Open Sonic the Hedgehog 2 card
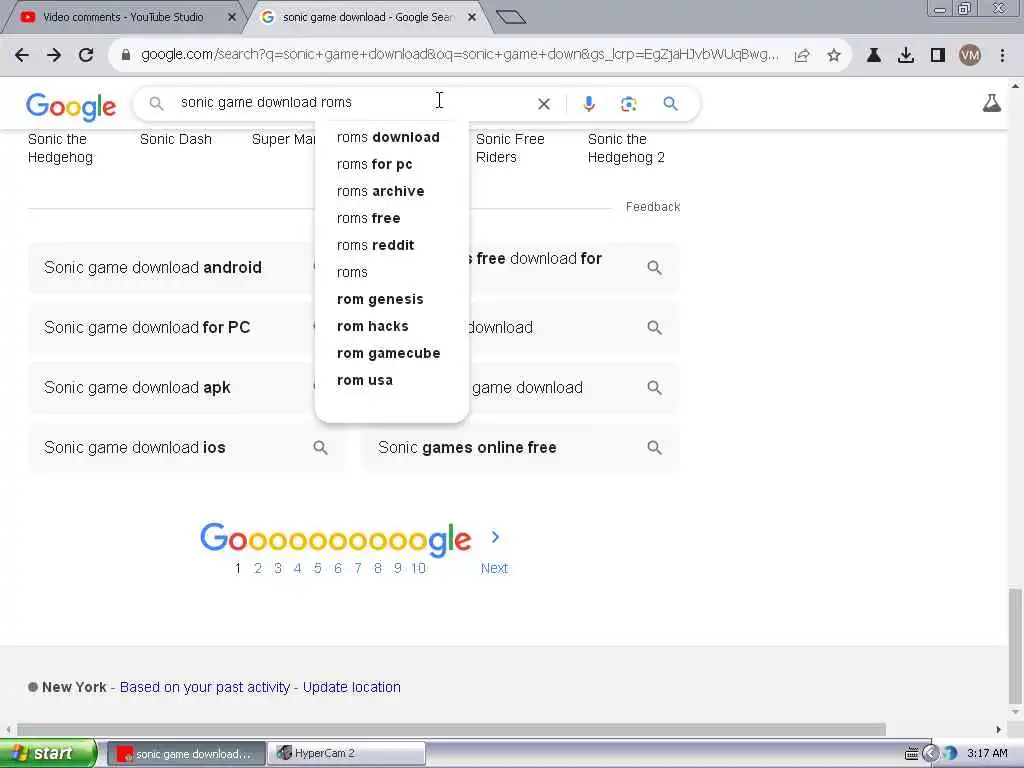The width and height of the screenshot is (1024, 768). click(626, 148)
